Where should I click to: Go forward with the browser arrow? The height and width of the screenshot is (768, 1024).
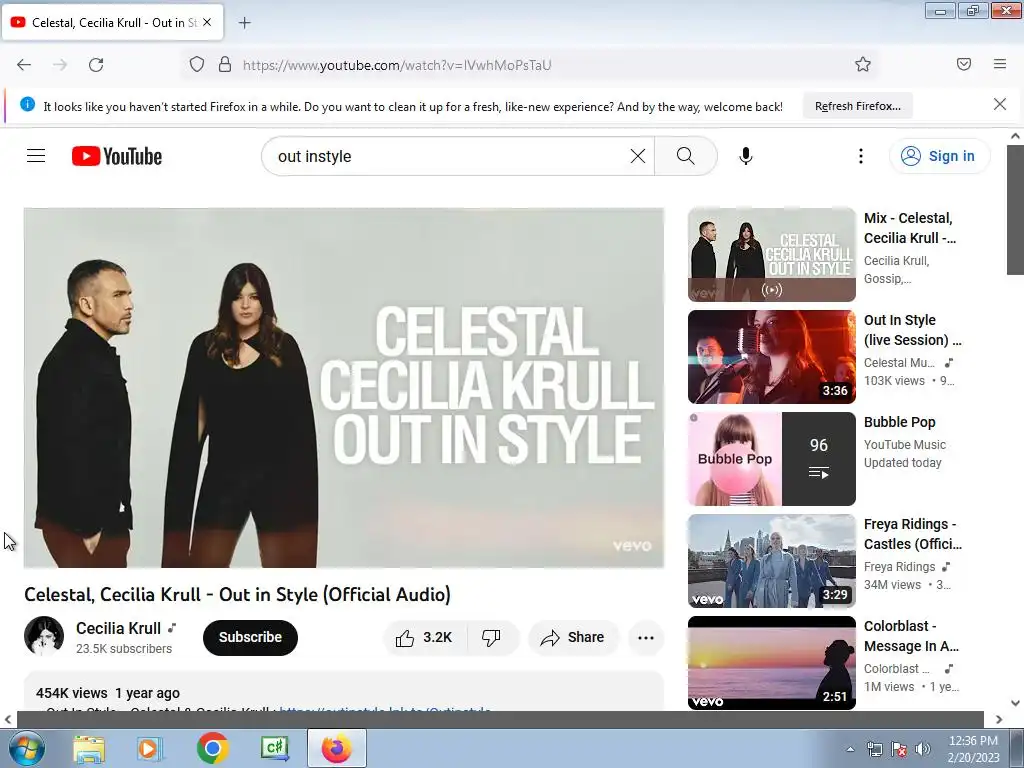click(60, 65)
